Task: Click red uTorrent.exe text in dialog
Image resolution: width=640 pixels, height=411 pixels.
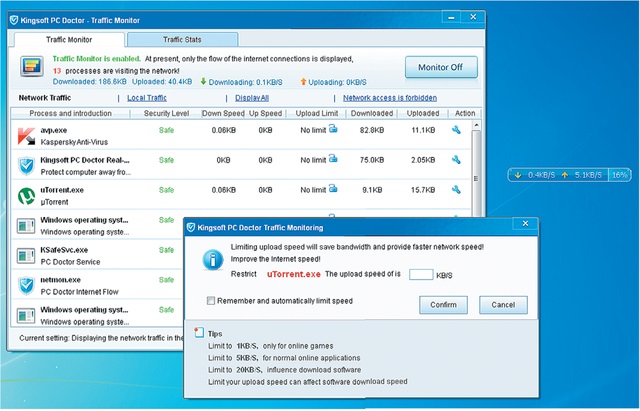Action: [x=294, y=274]
